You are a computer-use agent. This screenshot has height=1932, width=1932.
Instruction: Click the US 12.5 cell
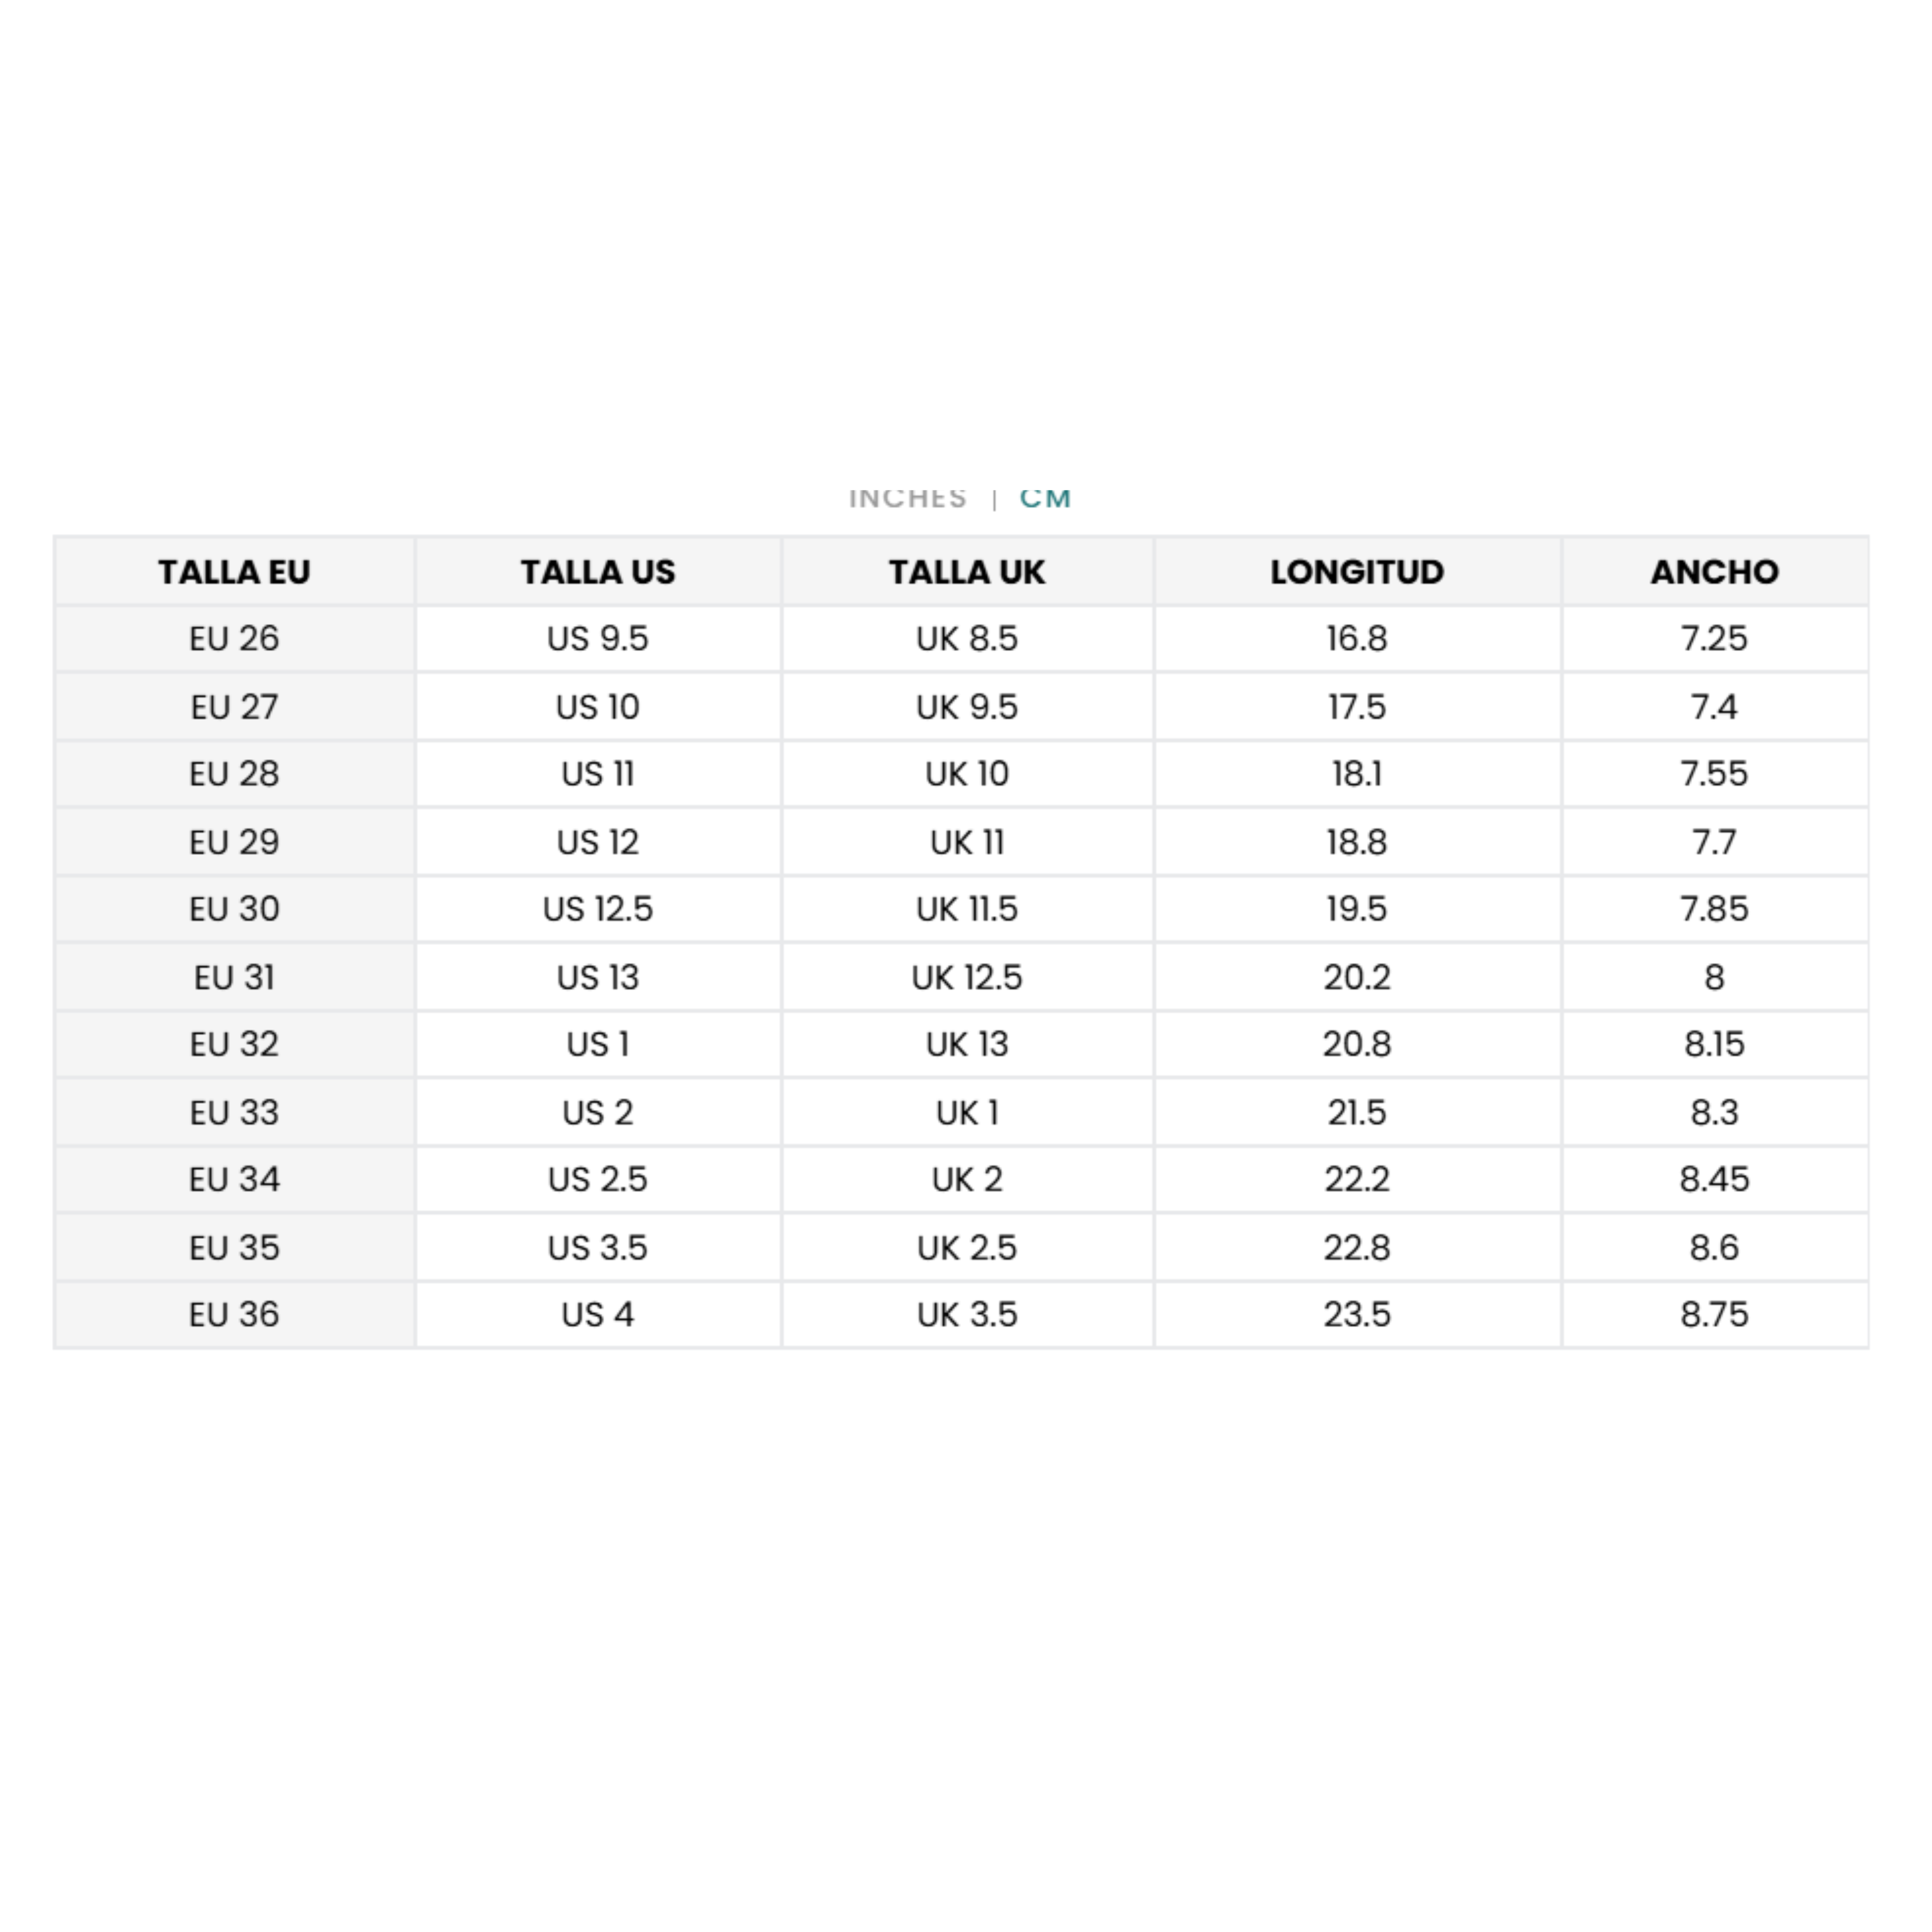tap(598, 909)
